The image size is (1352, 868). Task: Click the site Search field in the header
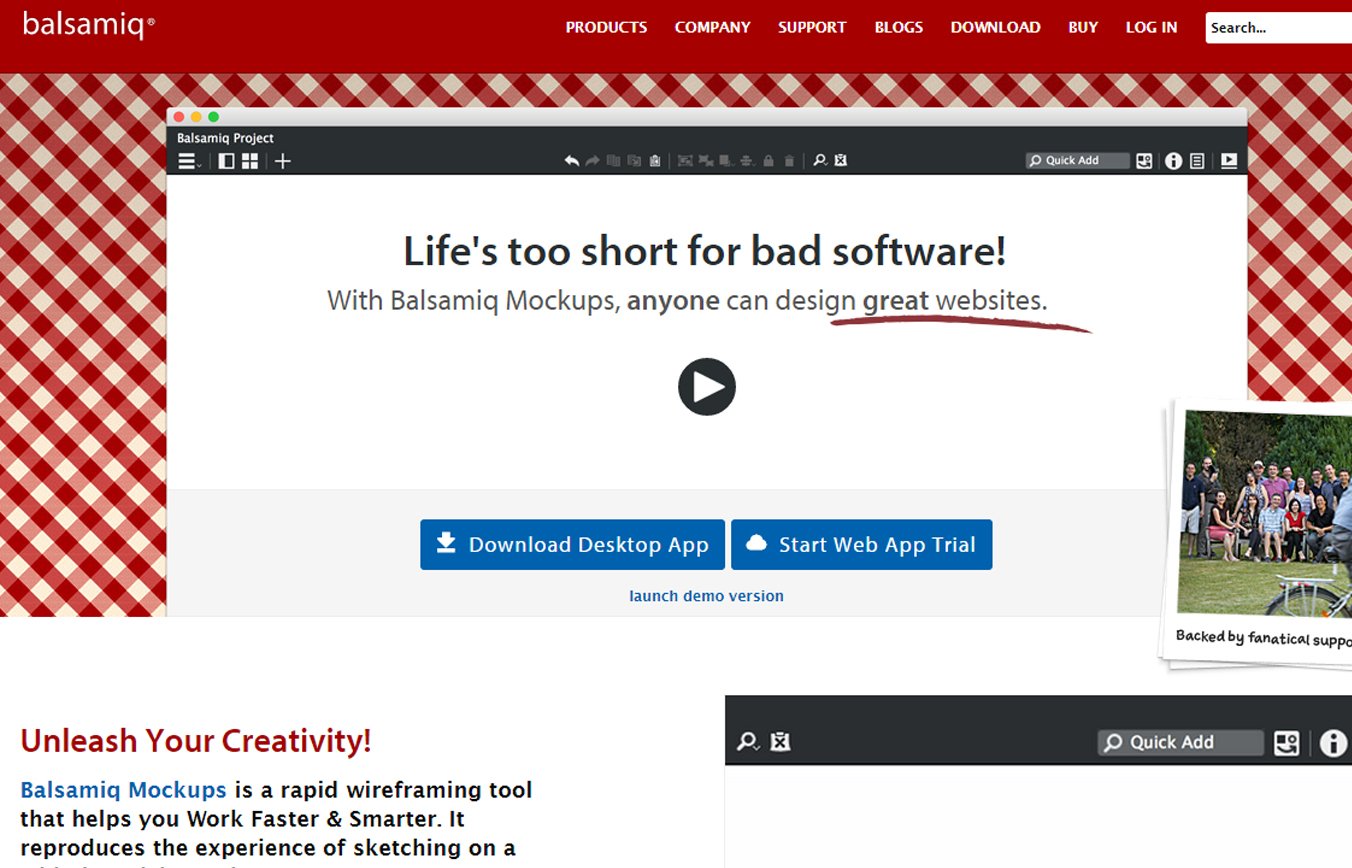click(1278, 28)
